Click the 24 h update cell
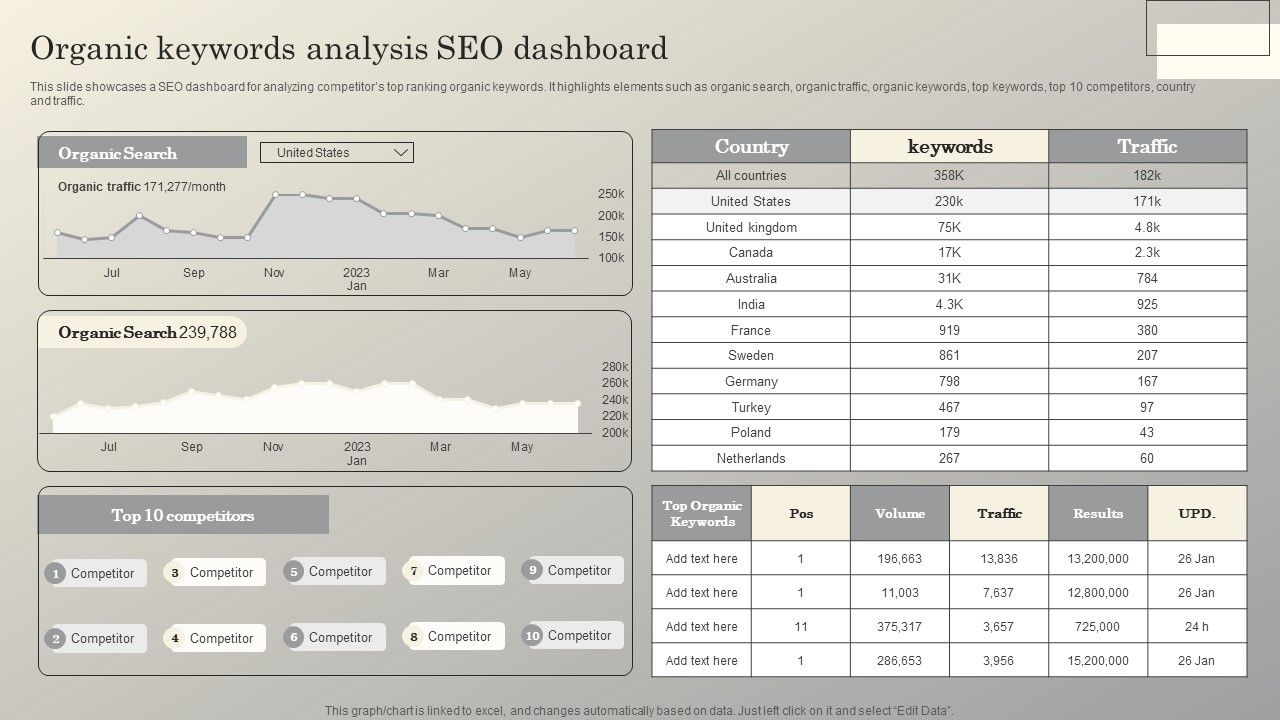The height and width of the screenshot is (720, 1280). (x=1197, y=627)
